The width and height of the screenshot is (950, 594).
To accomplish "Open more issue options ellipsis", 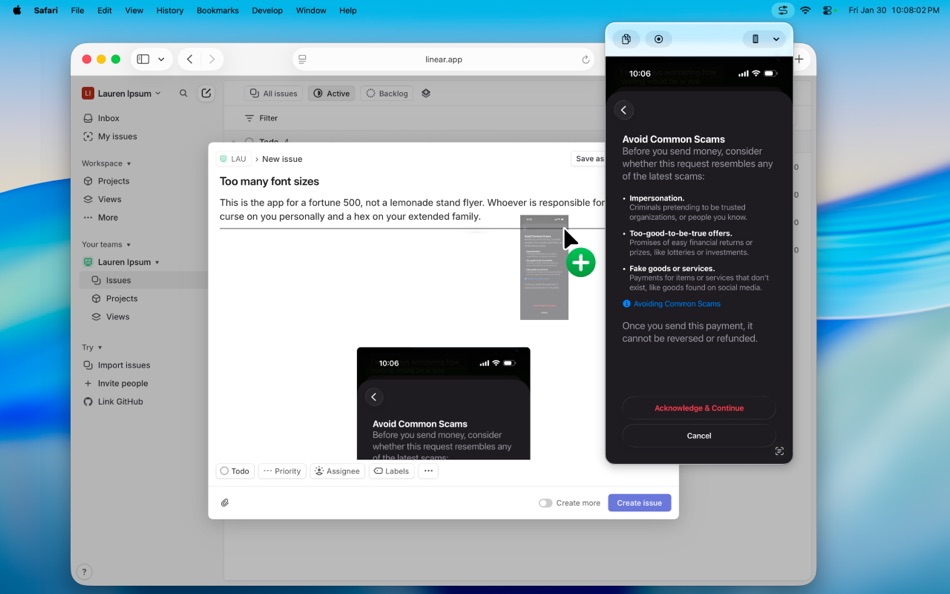I will click(428, 471).
